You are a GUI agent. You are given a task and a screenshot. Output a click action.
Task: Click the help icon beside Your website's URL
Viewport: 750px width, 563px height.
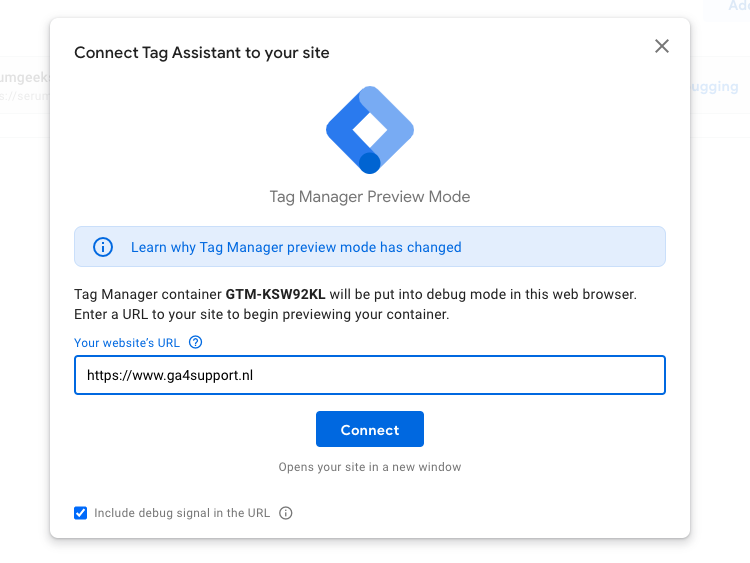[x=196, y=342]
